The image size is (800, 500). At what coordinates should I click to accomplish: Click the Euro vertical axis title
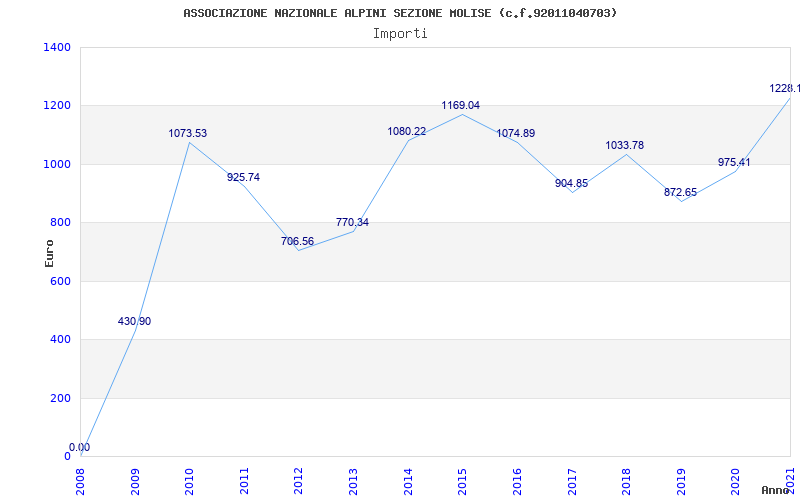[49, 253]
